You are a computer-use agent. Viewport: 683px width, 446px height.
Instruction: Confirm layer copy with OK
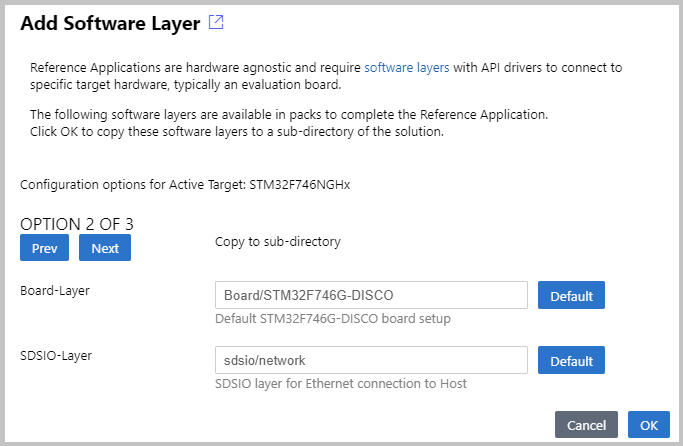coord(649,425)
